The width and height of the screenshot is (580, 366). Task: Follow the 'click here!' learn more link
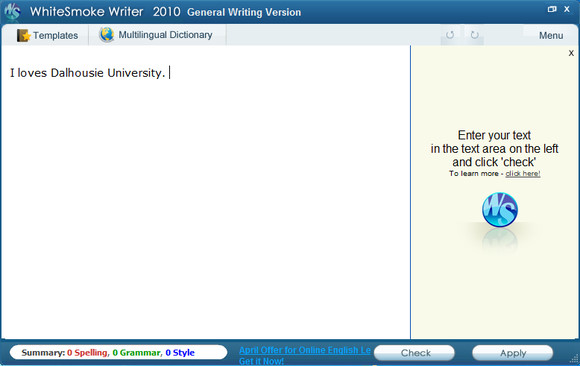[523, 174]
